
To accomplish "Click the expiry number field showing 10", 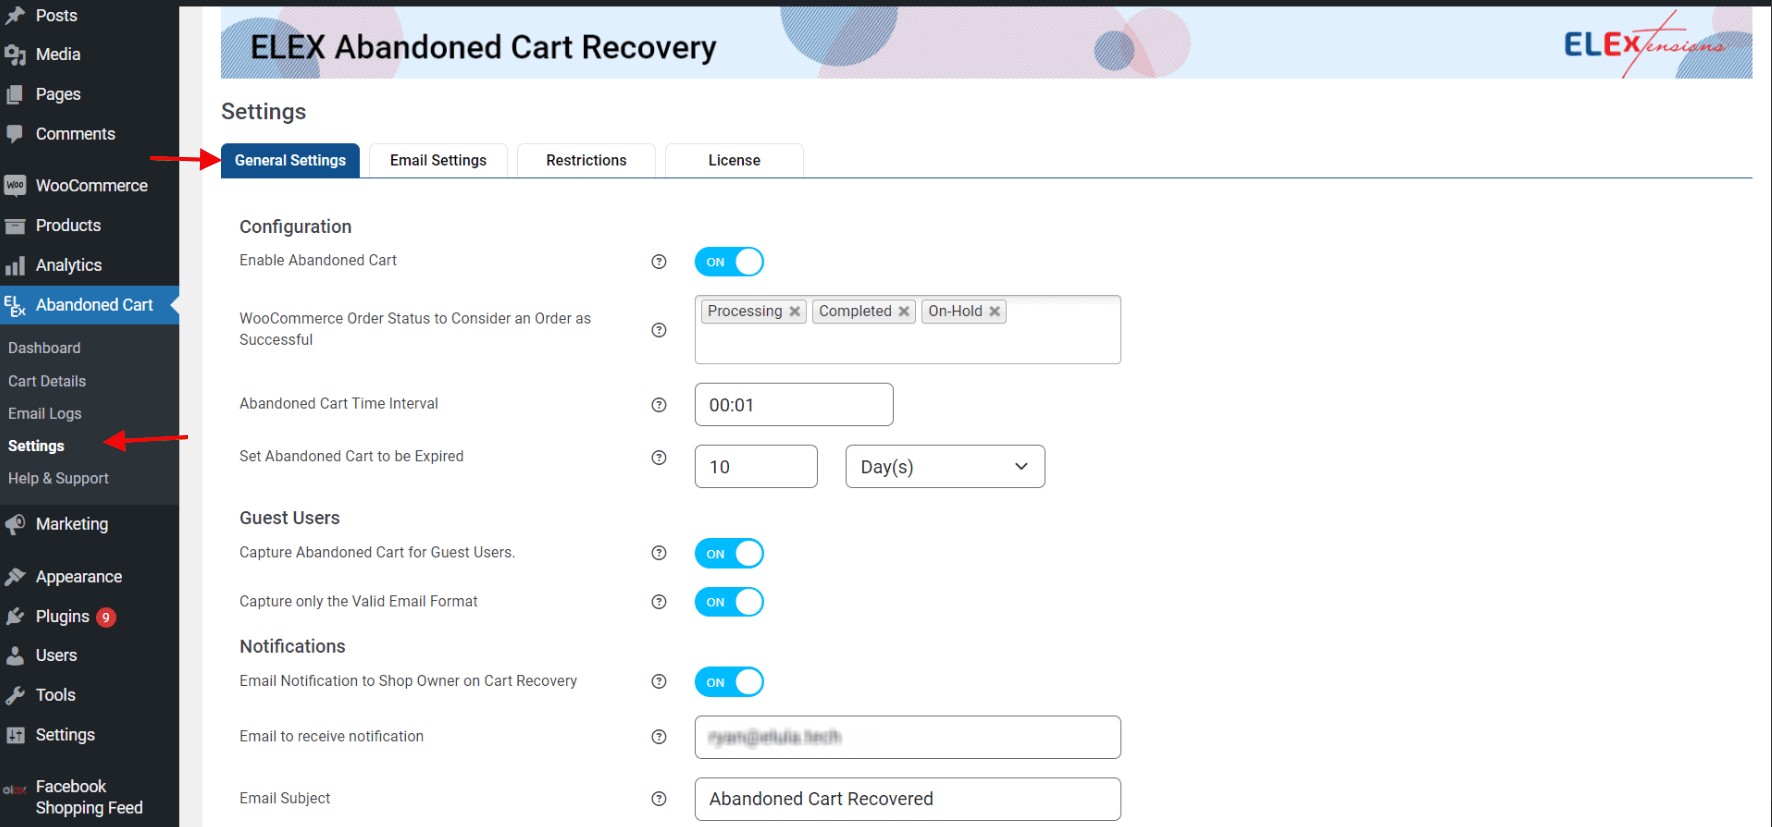I will [x=756, y=467].
